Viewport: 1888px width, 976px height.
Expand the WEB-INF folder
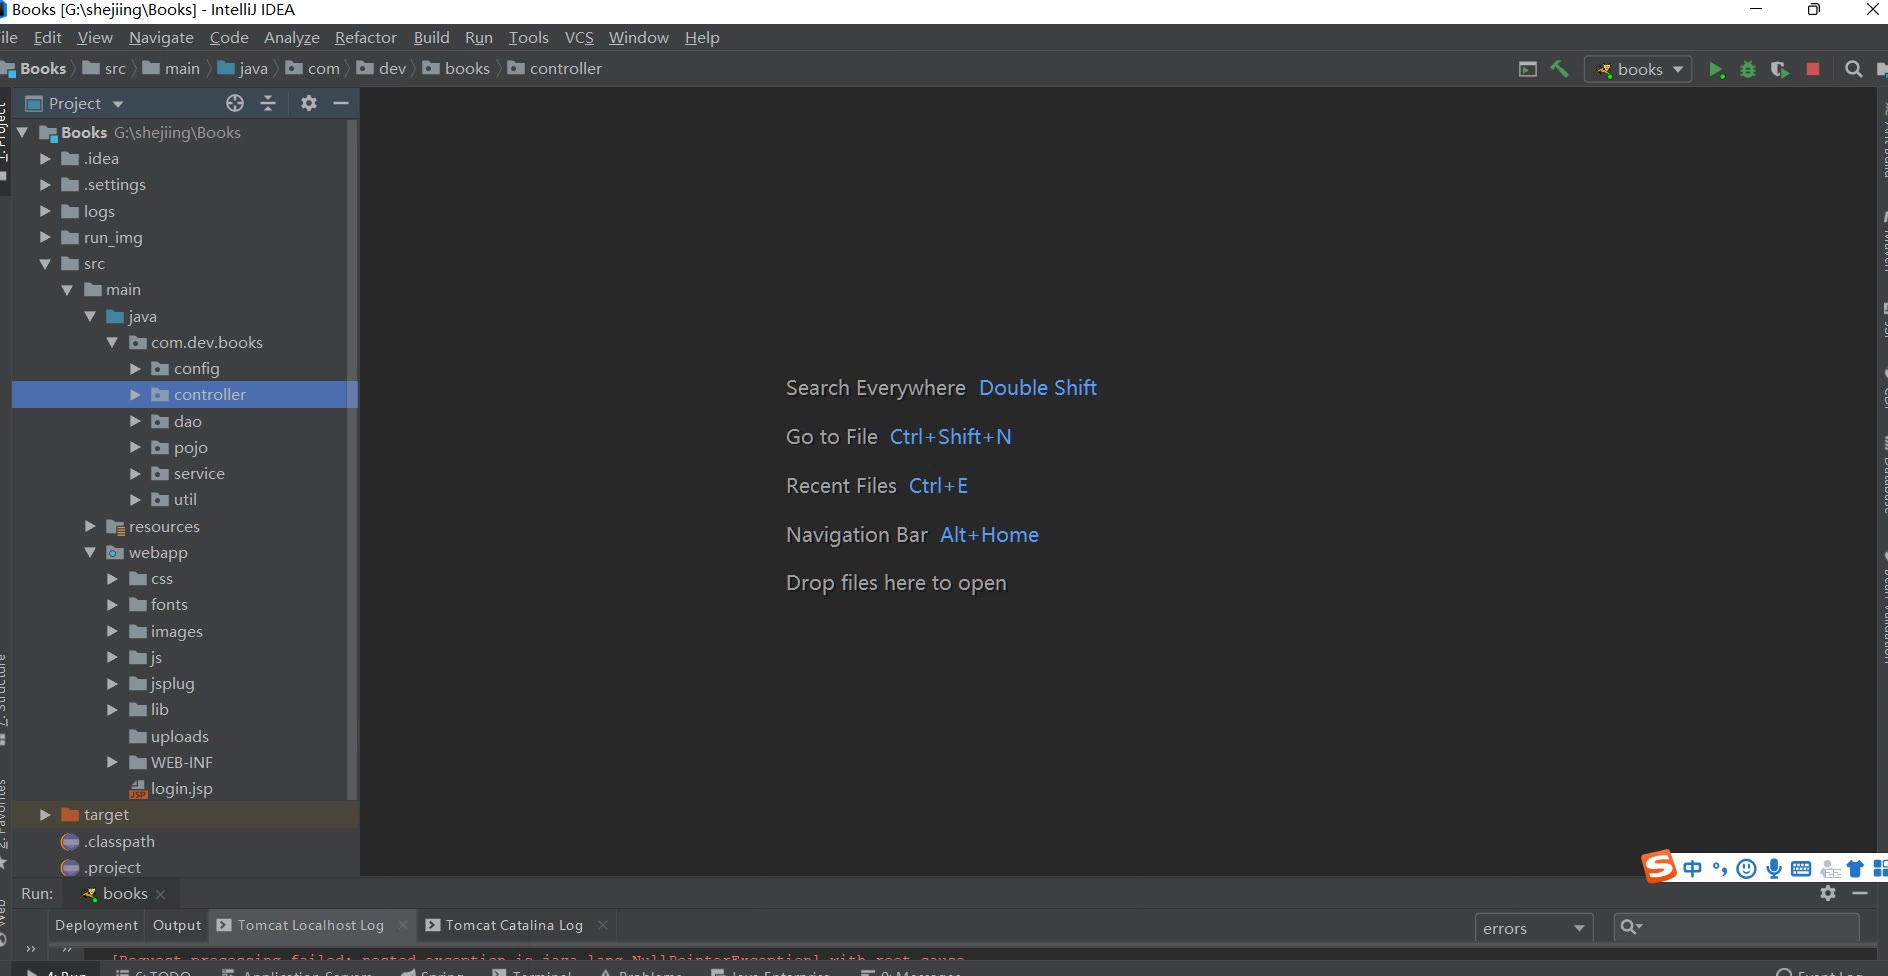112,762
